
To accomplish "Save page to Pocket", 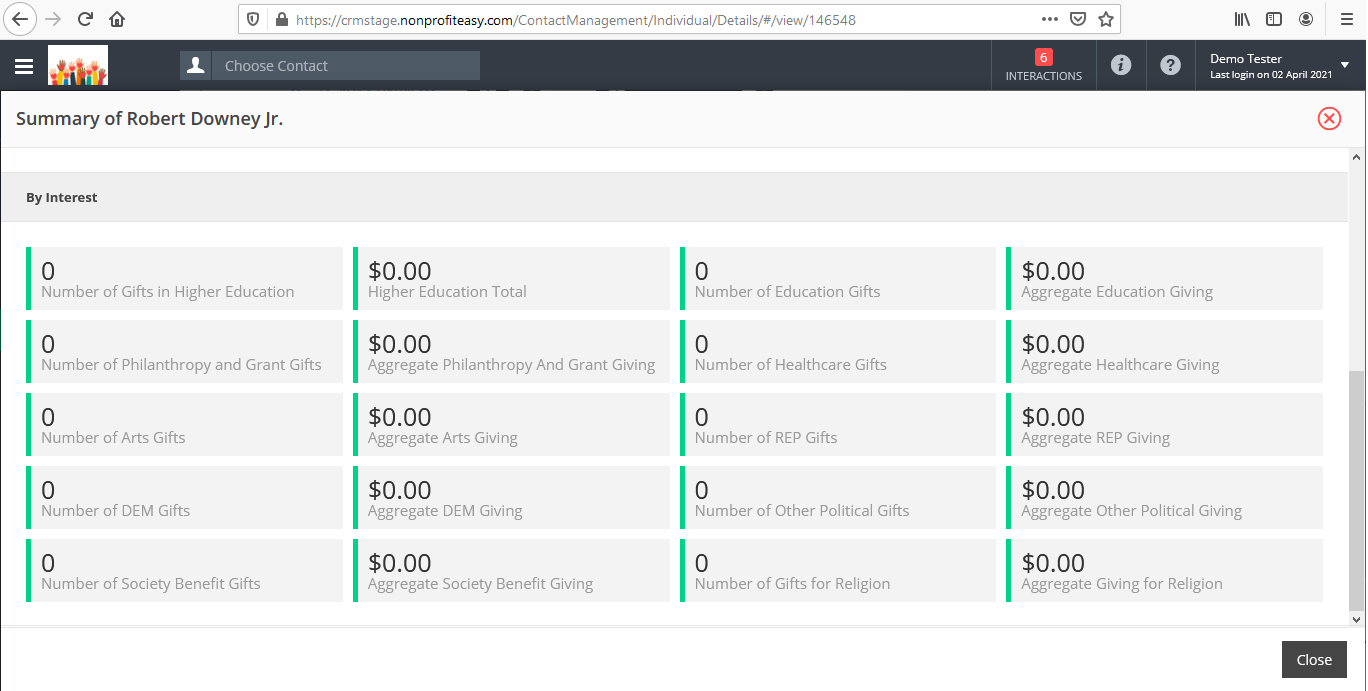I will [1078, 19].
